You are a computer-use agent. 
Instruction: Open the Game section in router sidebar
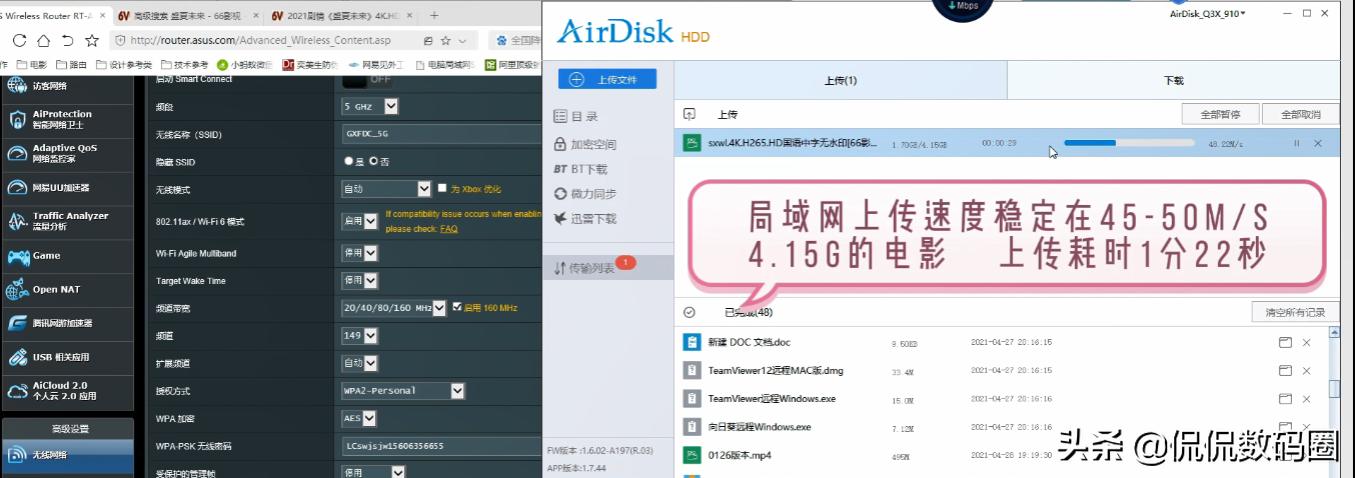(67, 256)
